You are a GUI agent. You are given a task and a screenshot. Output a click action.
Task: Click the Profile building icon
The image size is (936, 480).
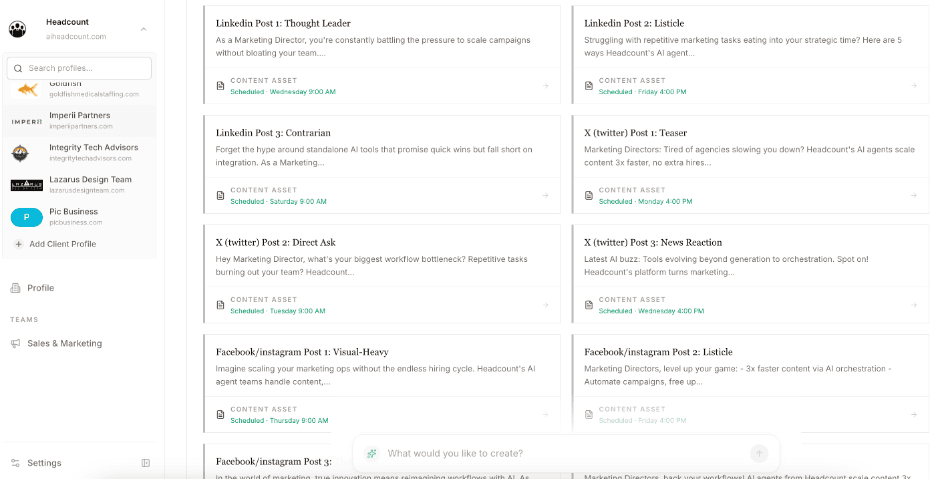click(15, 288)
